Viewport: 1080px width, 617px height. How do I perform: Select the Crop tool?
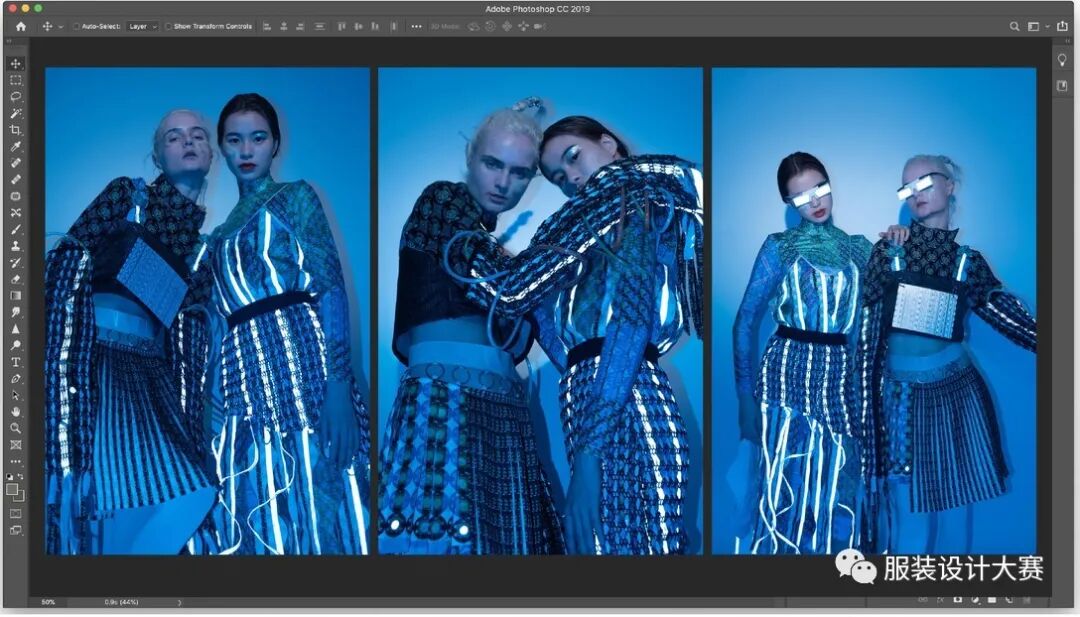(15, 129)
